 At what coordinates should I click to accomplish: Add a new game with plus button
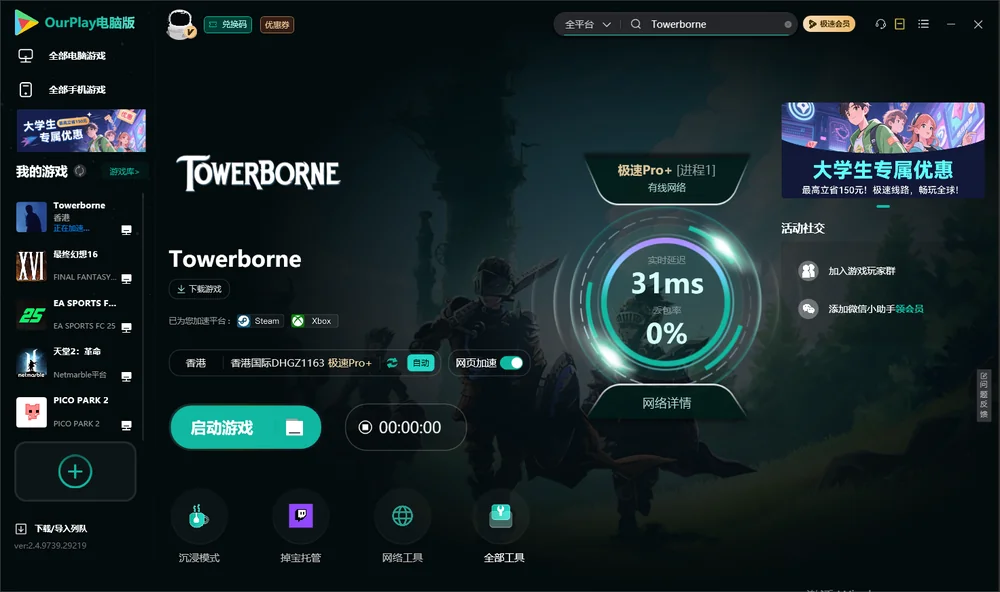click(x=75, y=471)
